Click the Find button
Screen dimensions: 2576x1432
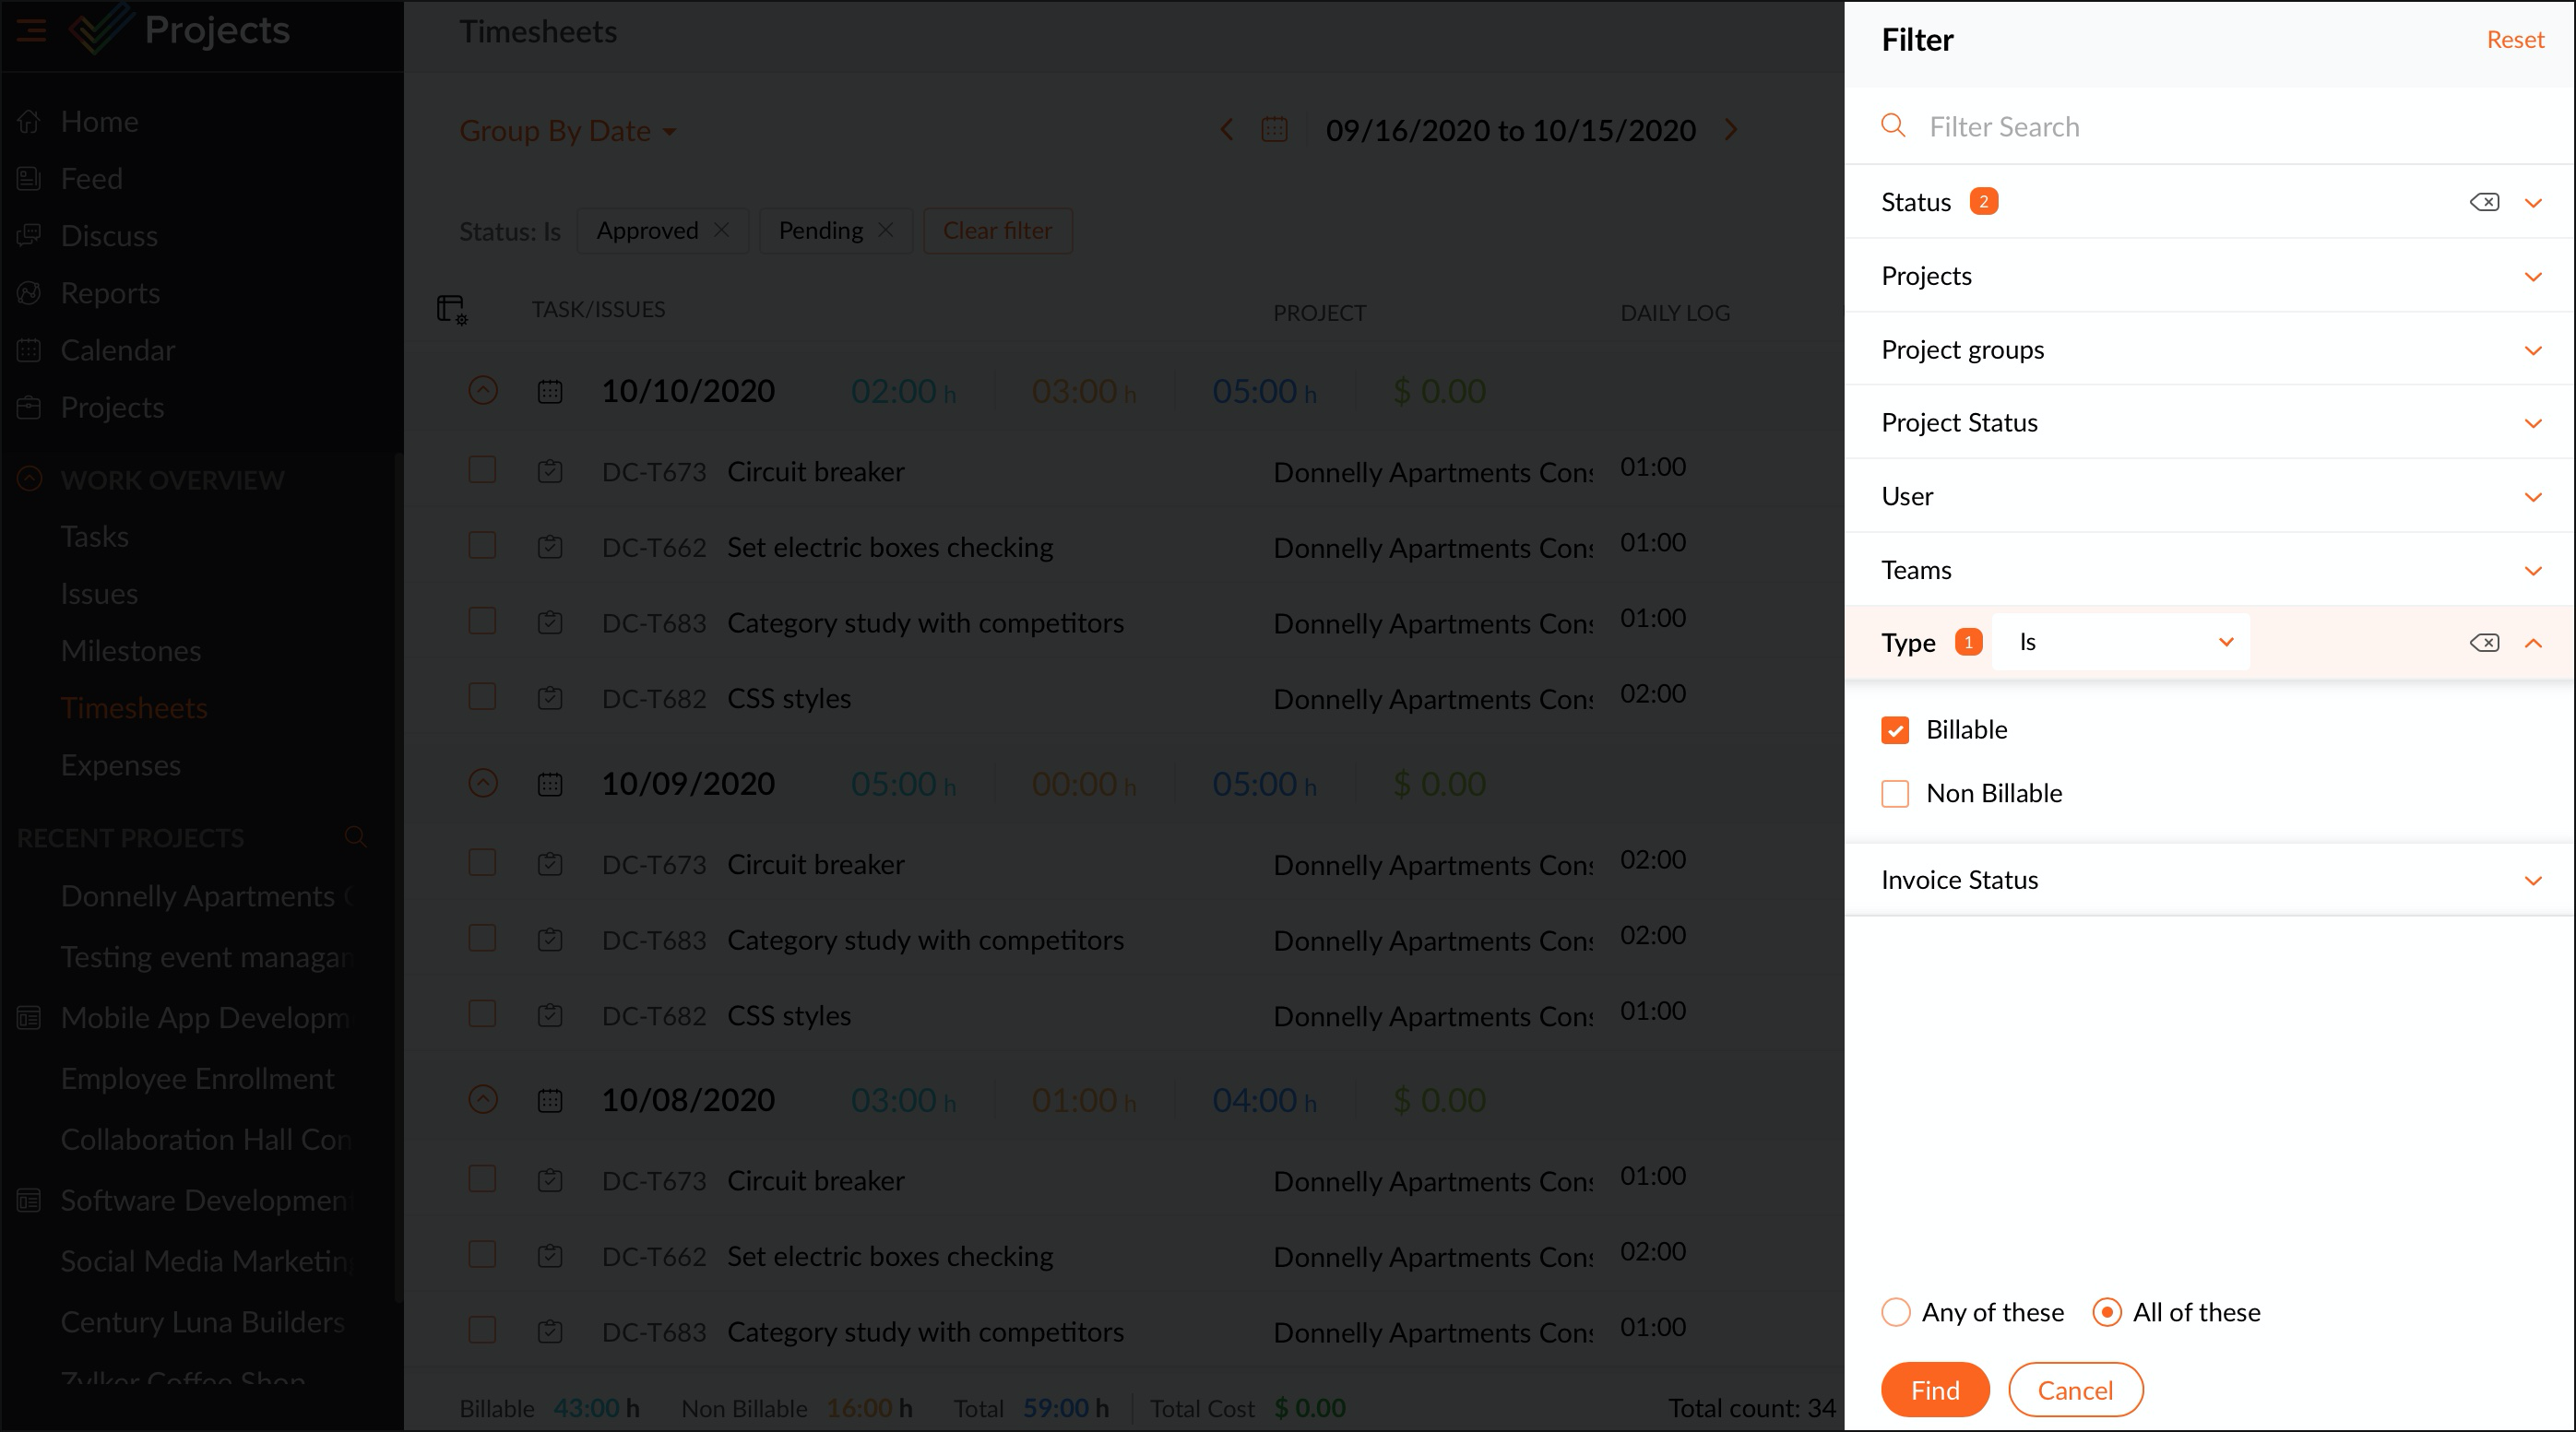[x=1935, y=1390]
